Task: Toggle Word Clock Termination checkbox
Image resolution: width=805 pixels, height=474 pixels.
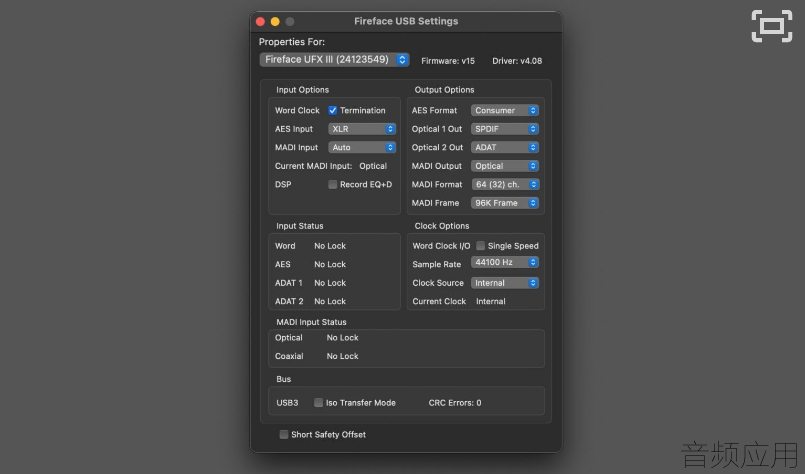Action: pos(333,110)
